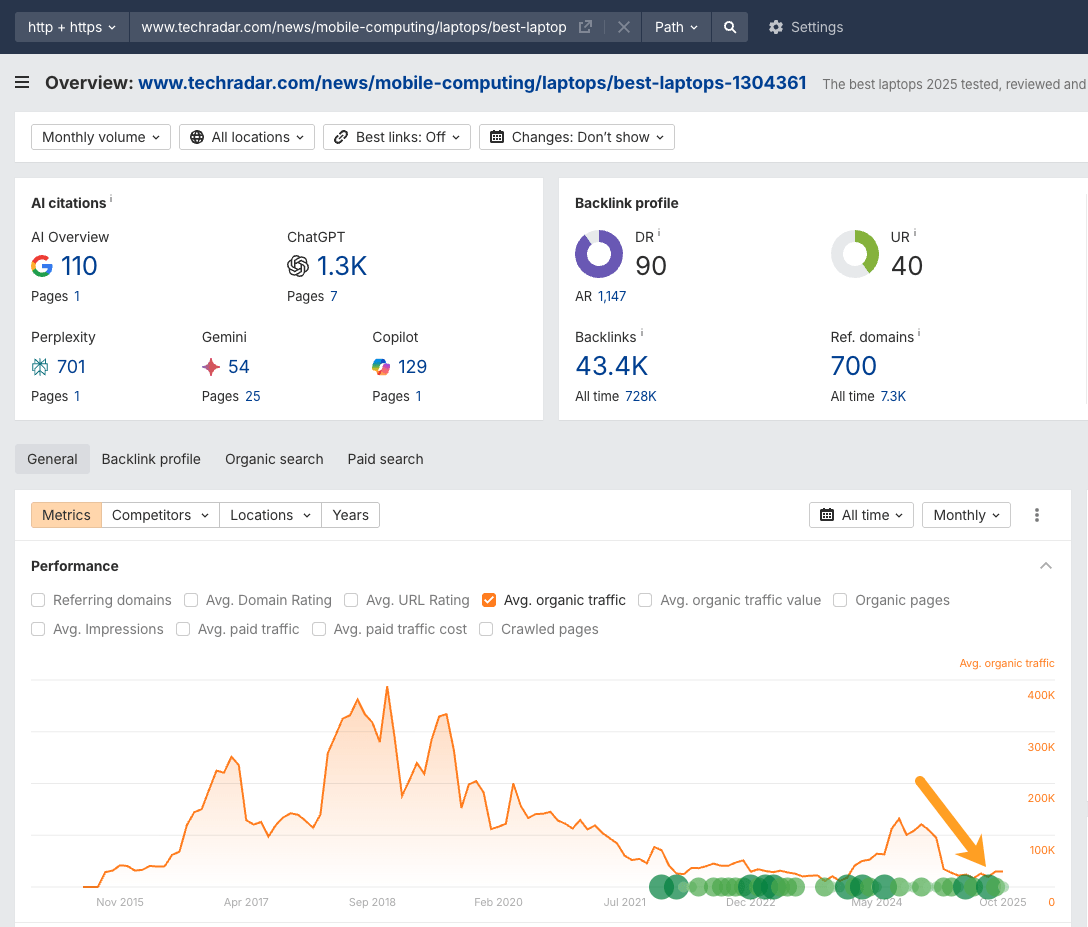Click the Perplexity icon
1088x927 pixels.
pos(42,367)
